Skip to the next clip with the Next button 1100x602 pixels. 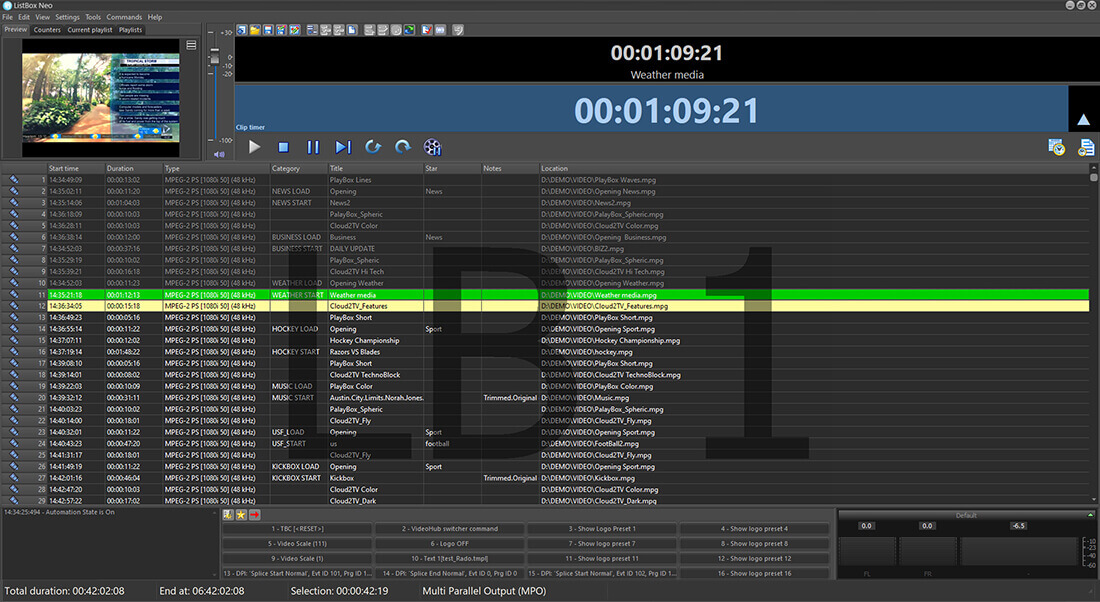pyautogui.click(x=342, y=147)
